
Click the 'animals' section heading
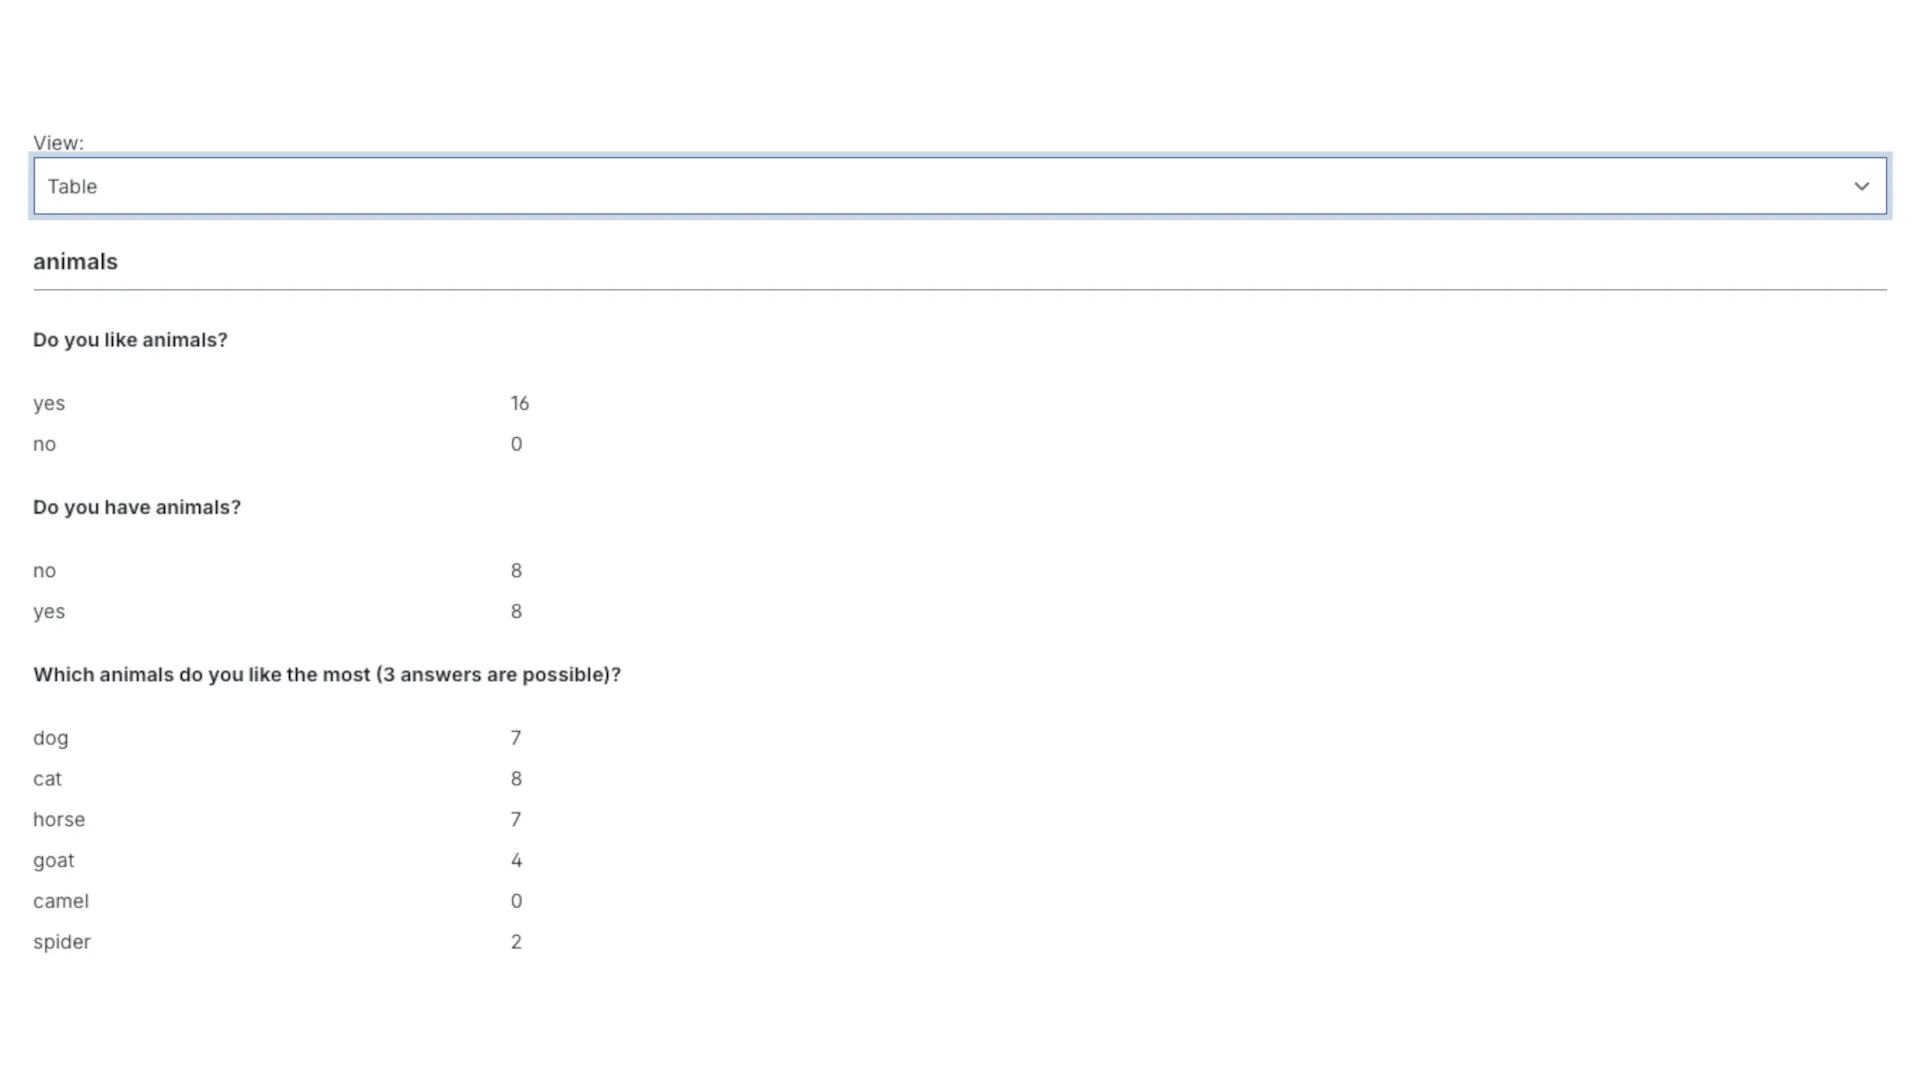tap(75, 261)
